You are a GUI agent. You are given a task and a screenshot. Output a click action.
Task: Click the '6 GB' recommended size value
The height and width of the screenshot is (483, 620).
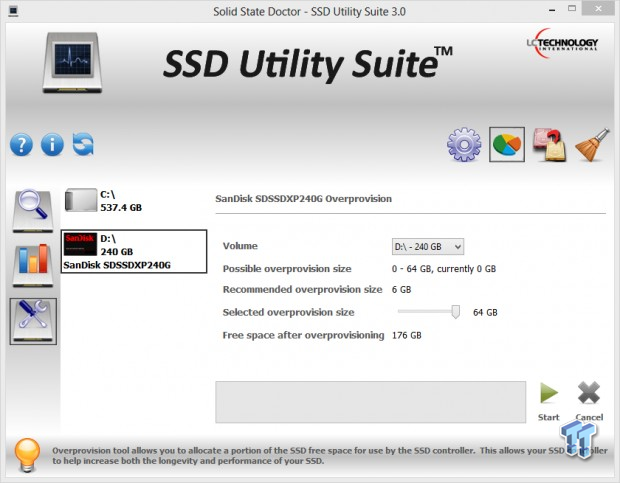point(401,290)
